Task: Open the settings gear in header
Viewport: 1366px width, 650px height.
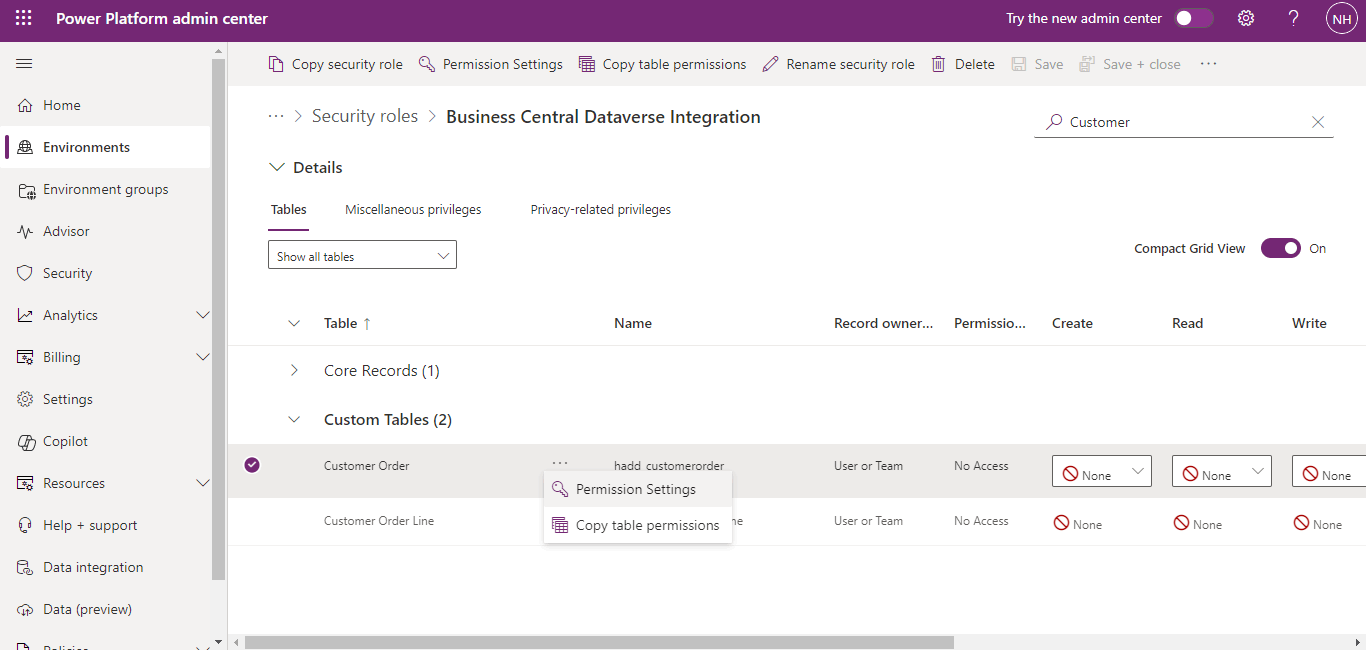Action: 1246,19
